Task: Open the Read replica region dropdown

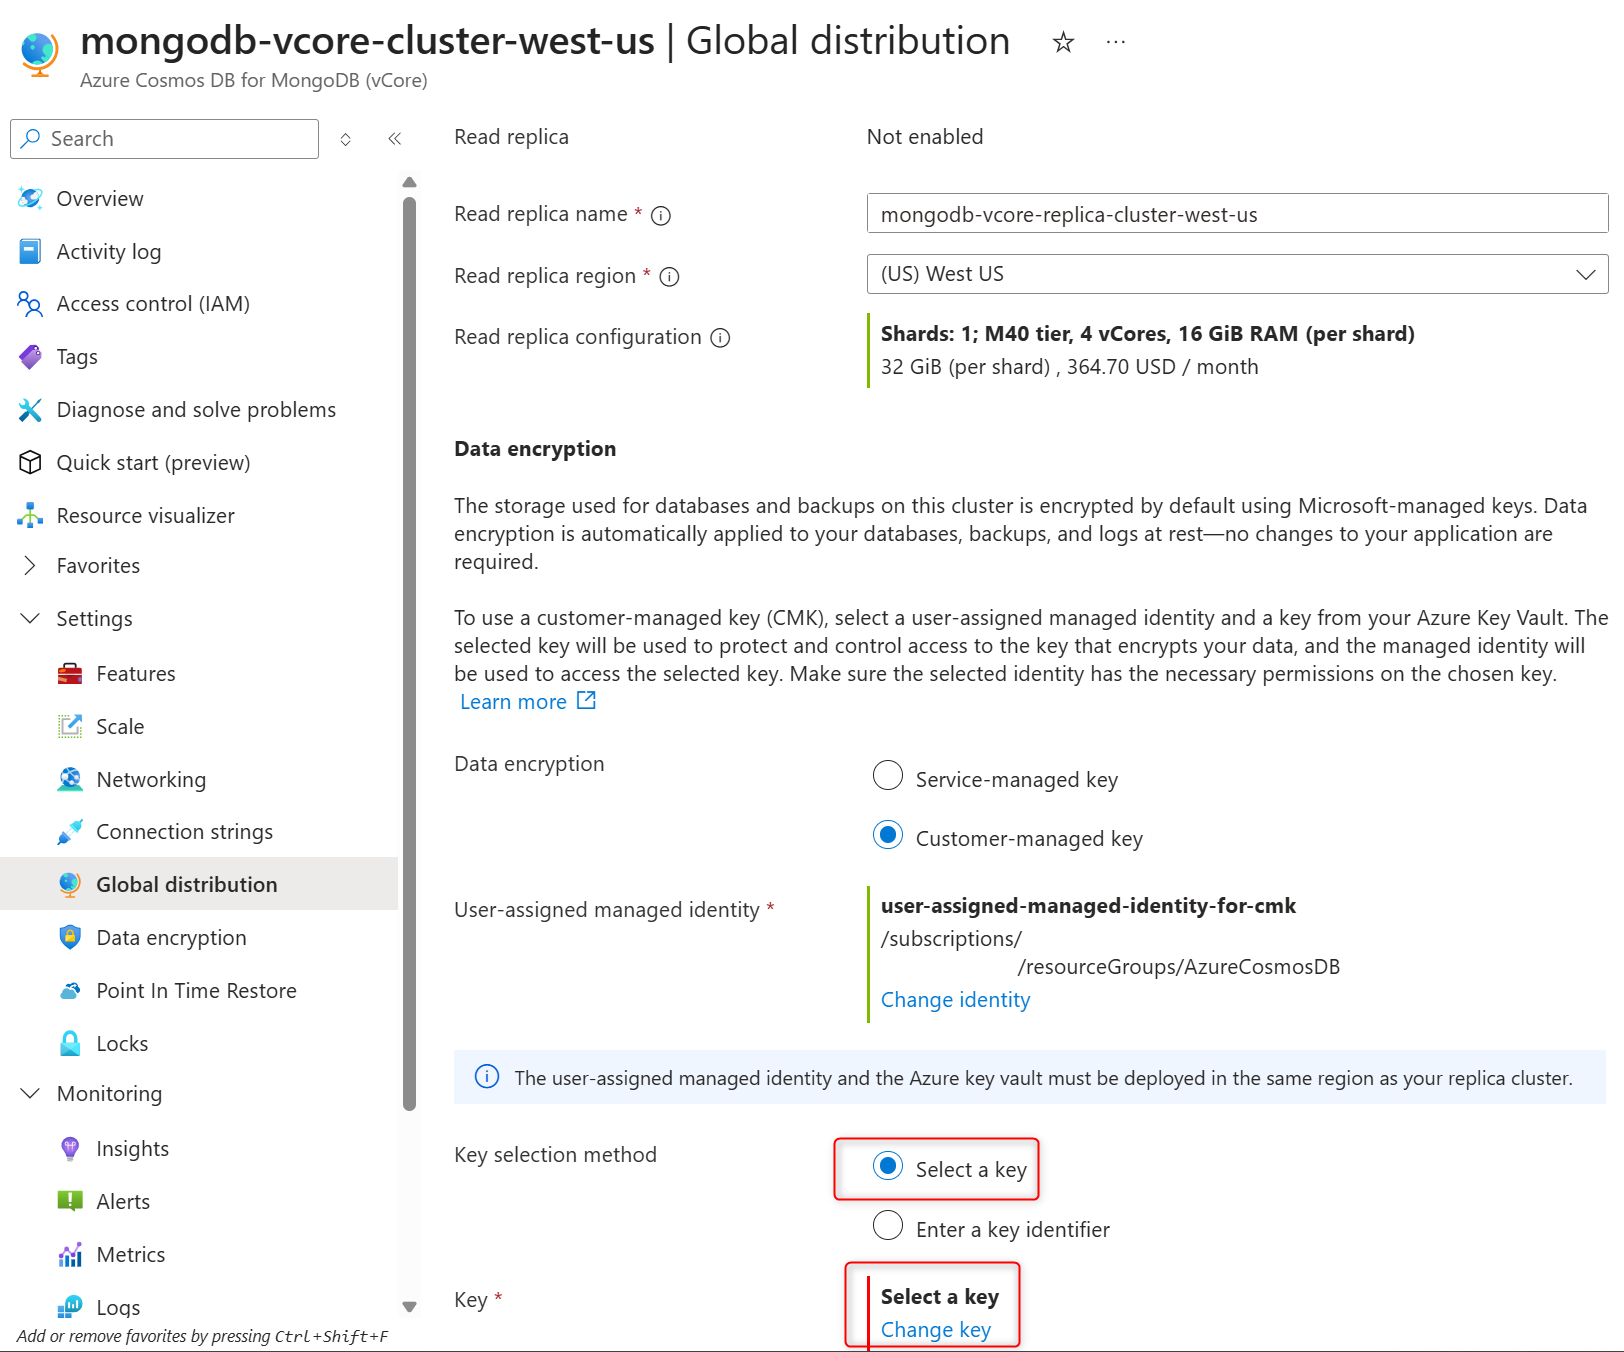Action: 1237,274
